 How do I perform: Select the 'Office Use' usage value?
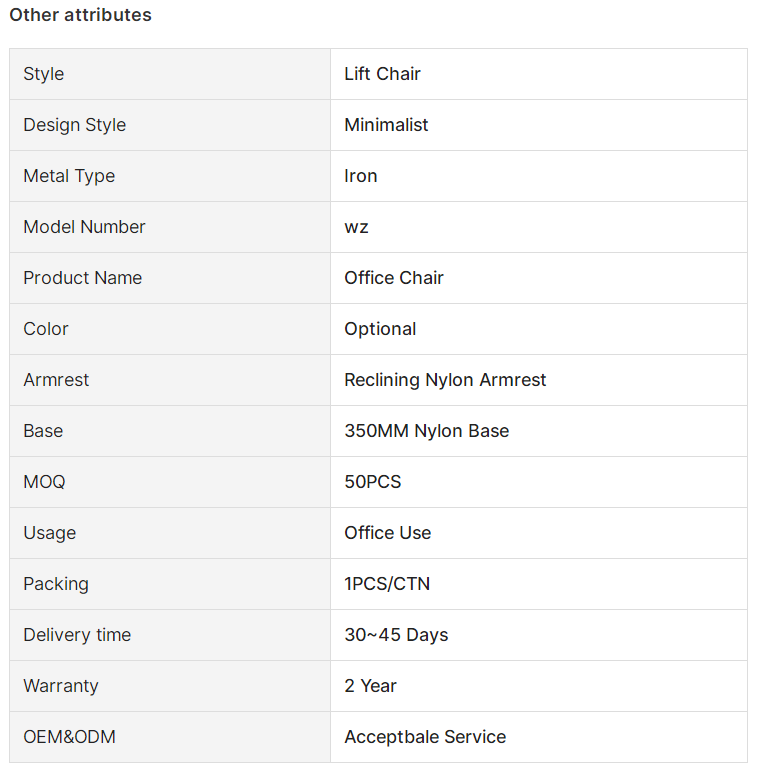(x=387, y=533)
